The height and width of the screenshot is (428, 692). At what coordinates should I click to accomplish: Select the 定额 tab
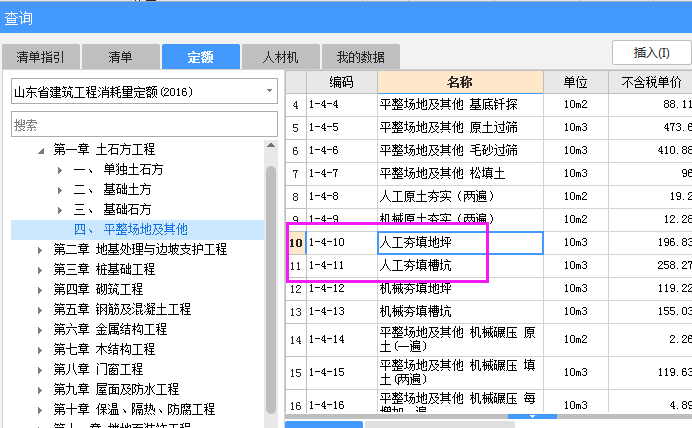coord(201,57)
